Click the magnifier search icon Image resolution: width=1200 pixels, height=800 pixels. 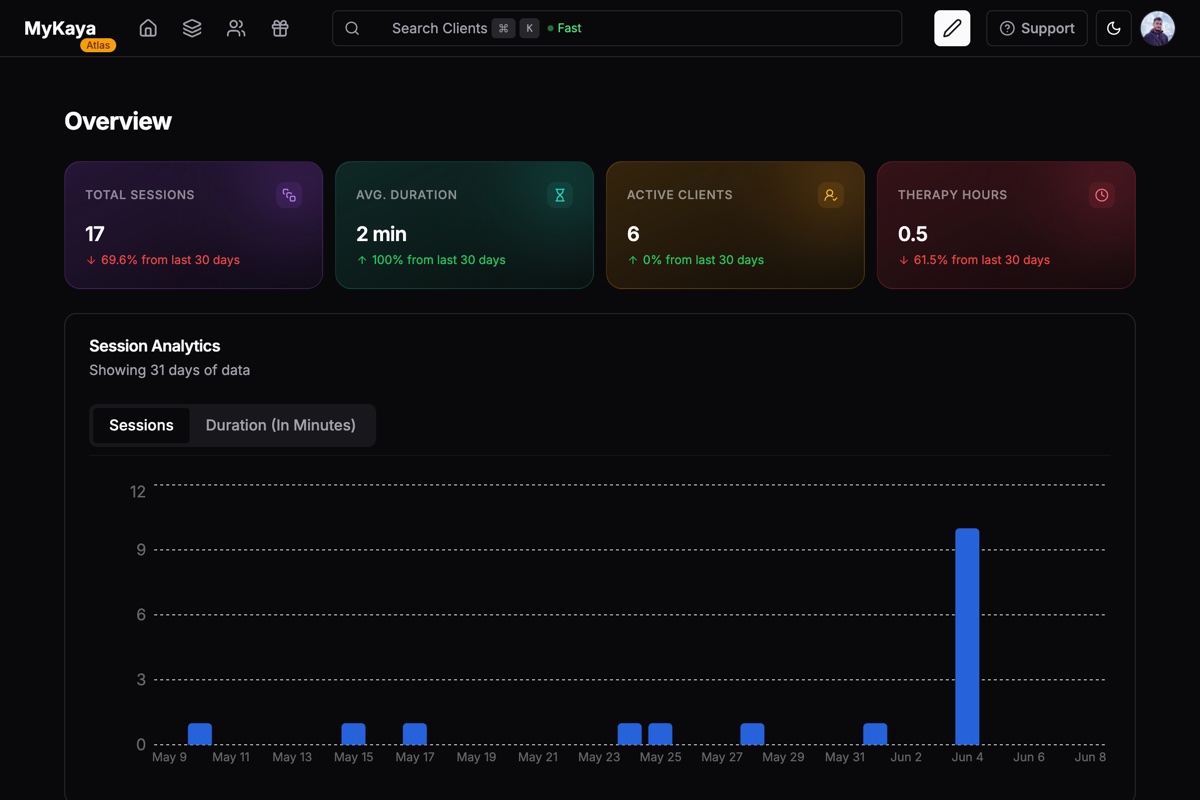point(352,28)
